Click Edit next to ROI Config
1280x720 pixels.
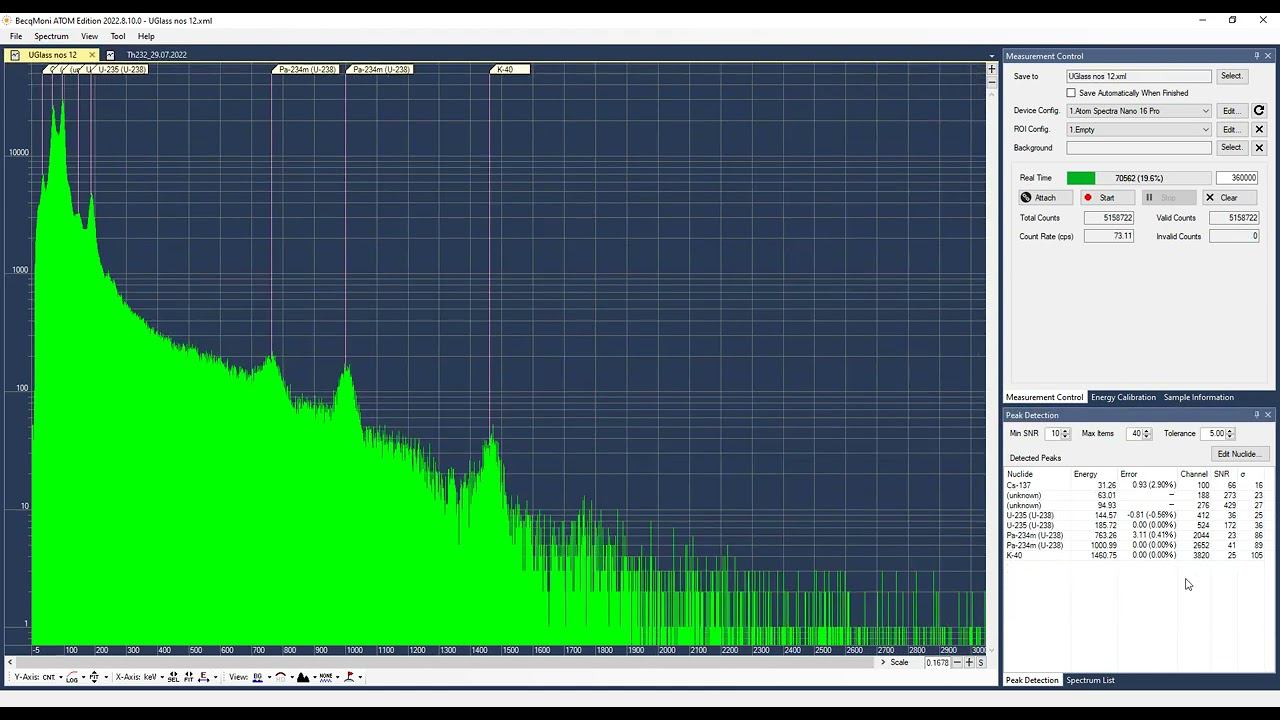(x=1230, y=130)
